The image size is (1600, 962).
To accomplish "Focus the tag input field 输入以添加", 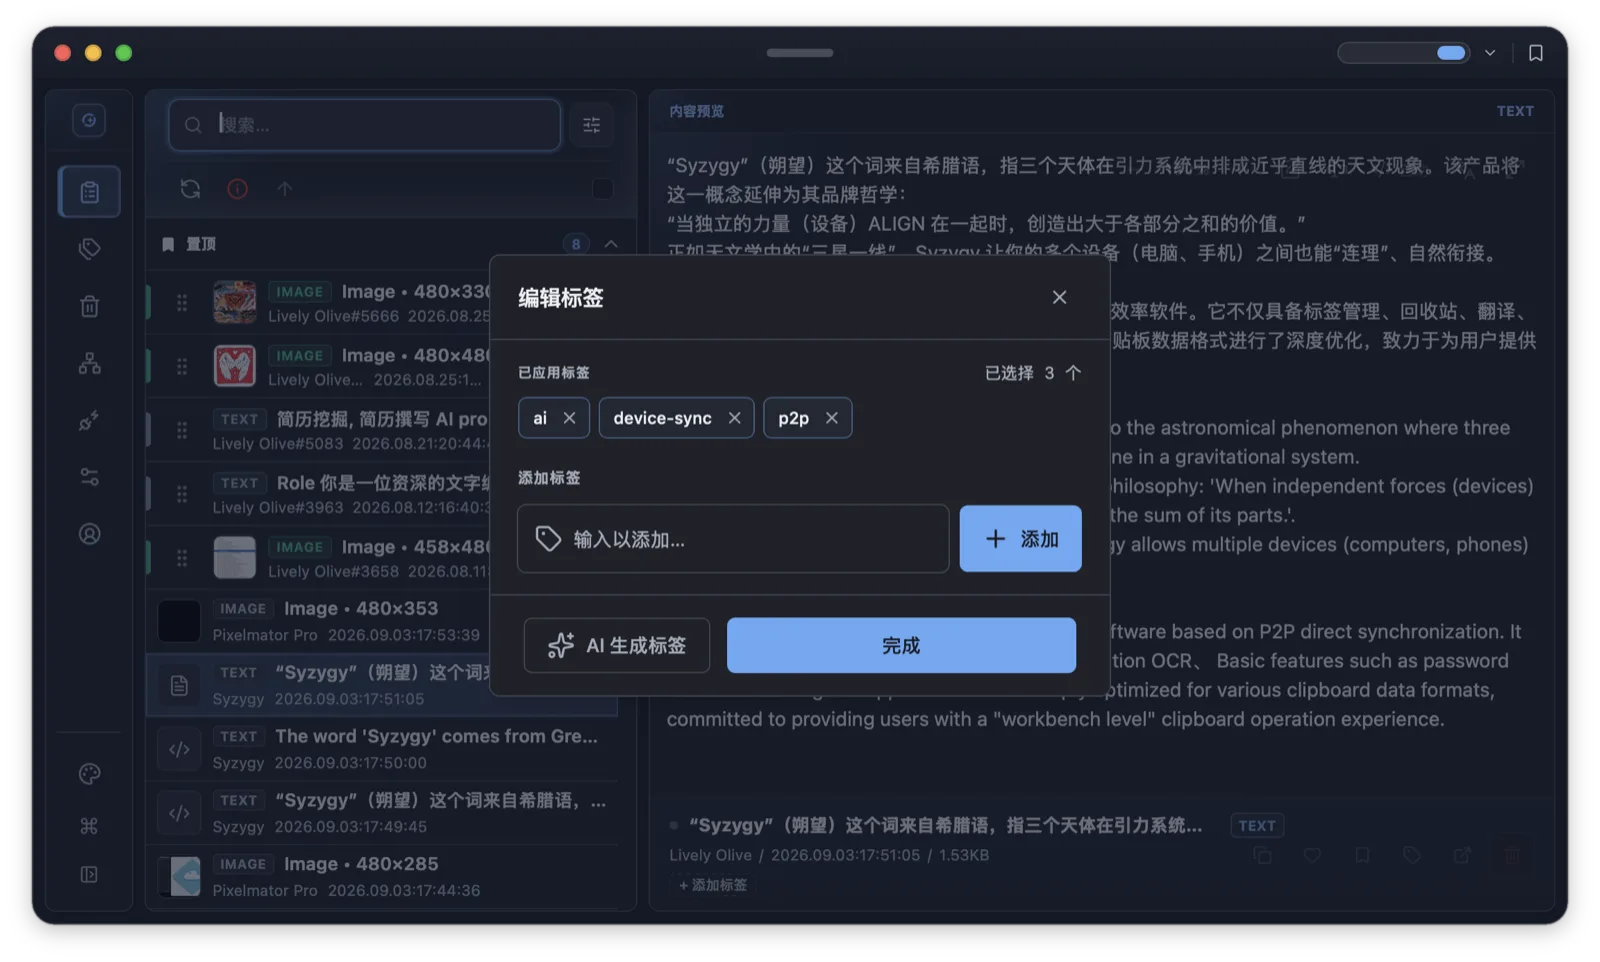I will point(733,539).
